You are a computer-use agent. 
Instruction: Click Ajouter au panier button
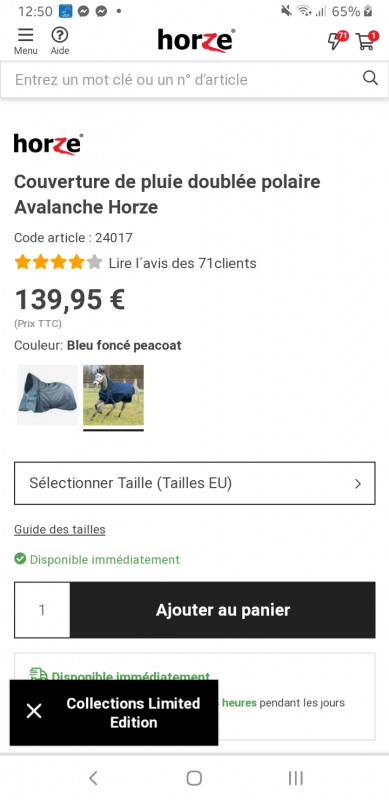[x=223, y=610]
